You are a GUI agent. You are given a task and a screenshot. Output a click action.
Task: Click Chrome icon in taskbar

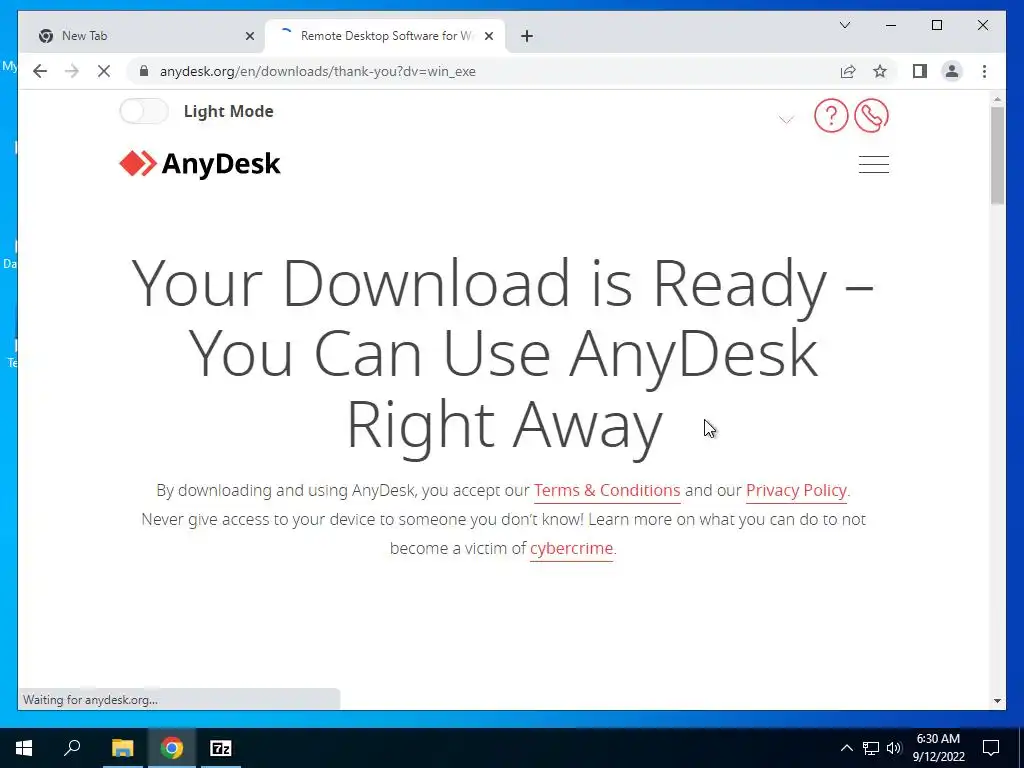click(172, 748)
